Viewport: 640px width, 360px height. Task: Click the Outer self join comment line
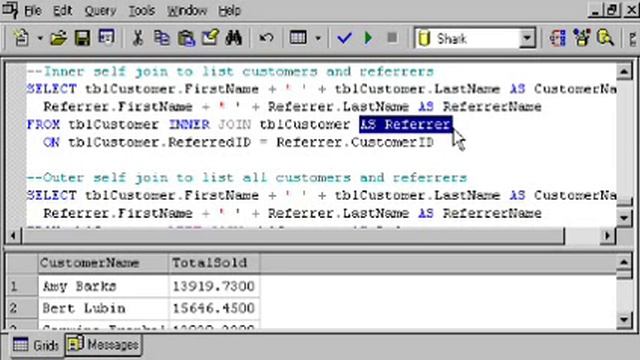click(x=247, y=178)
